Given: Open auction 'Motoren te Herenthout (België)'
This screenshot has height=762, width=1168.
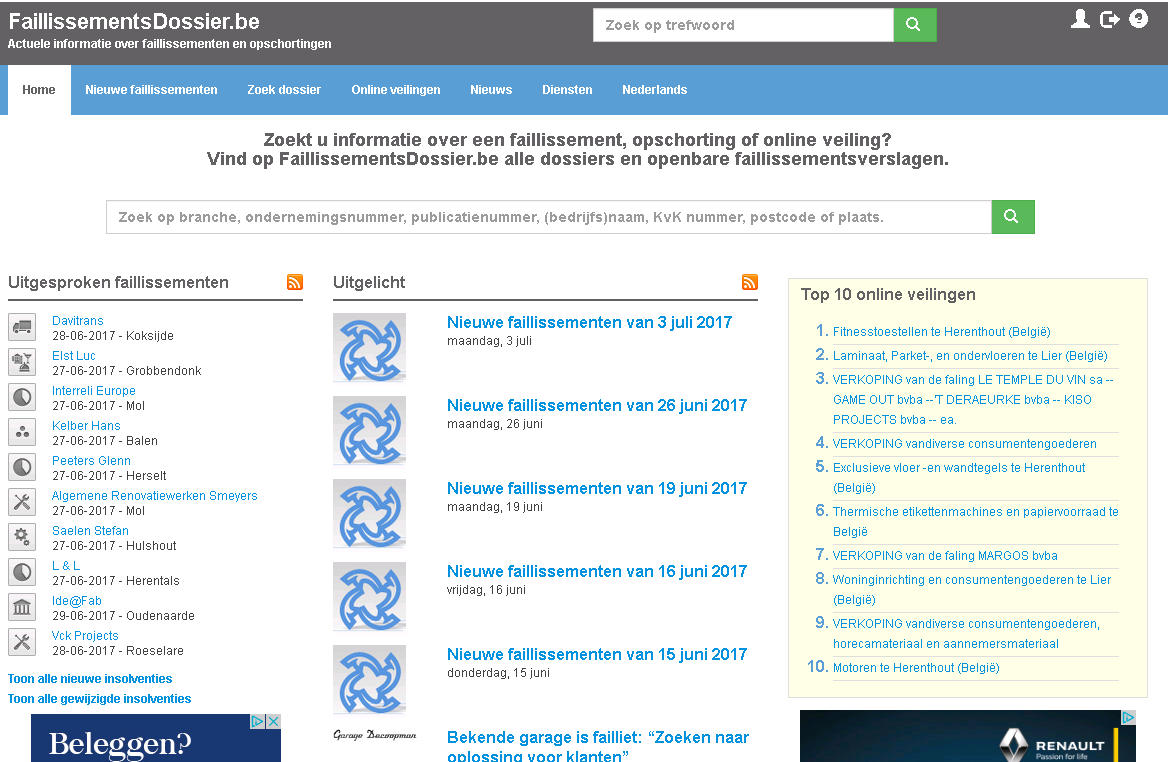Looking at the screenshot, I should pyautogui.click(x=916, y=668).
